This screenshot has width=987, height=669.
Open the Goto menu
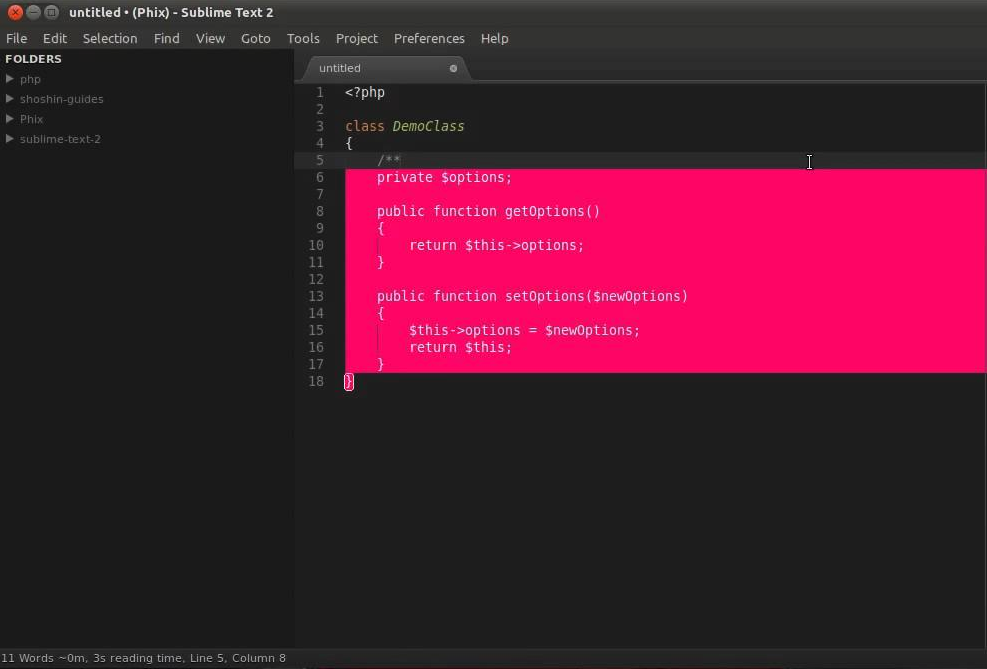256,38
